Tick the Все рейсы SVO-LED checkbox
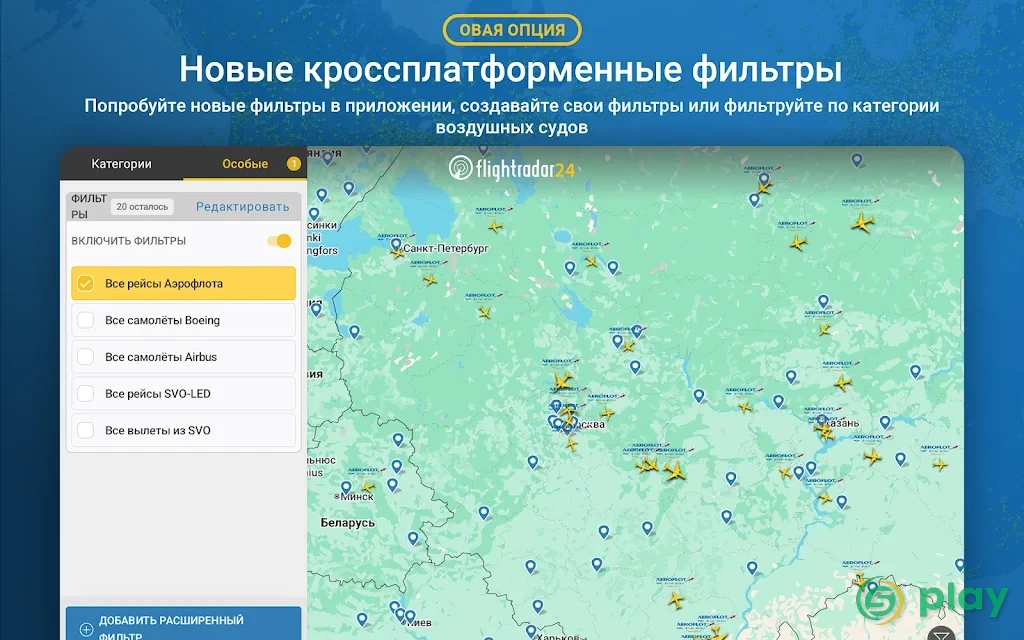This screenshot has height=640, width=1024. pyautogui.click(x=86, y=393)
